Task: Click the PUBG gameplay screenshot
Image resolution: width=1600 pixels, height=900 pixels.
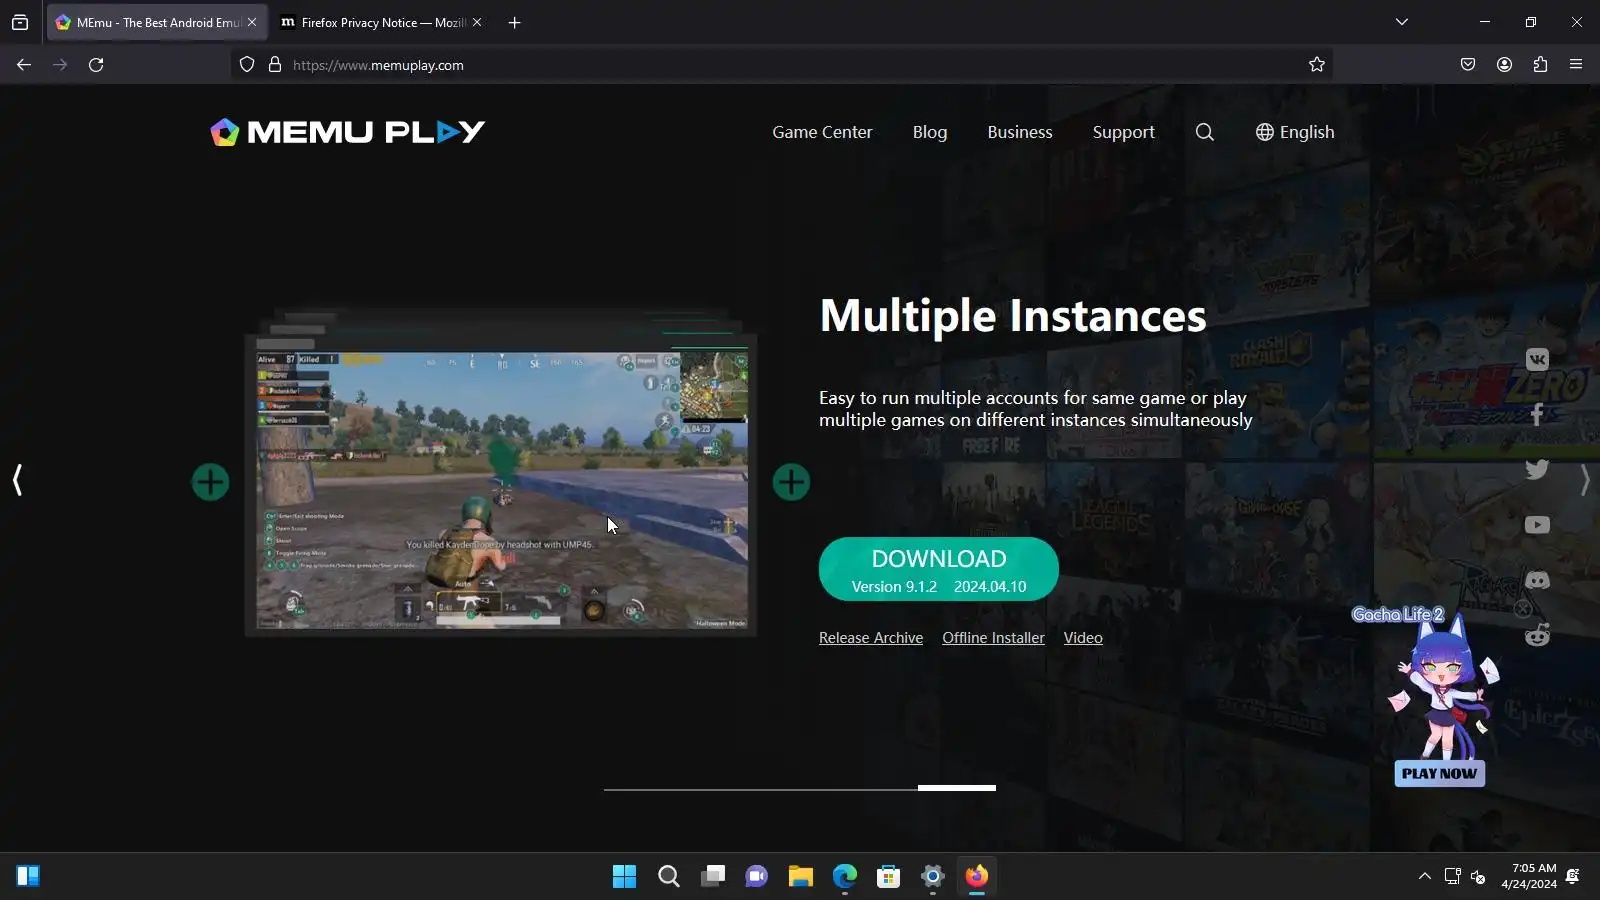Action: pyautogui.click(x=501, y=489)
